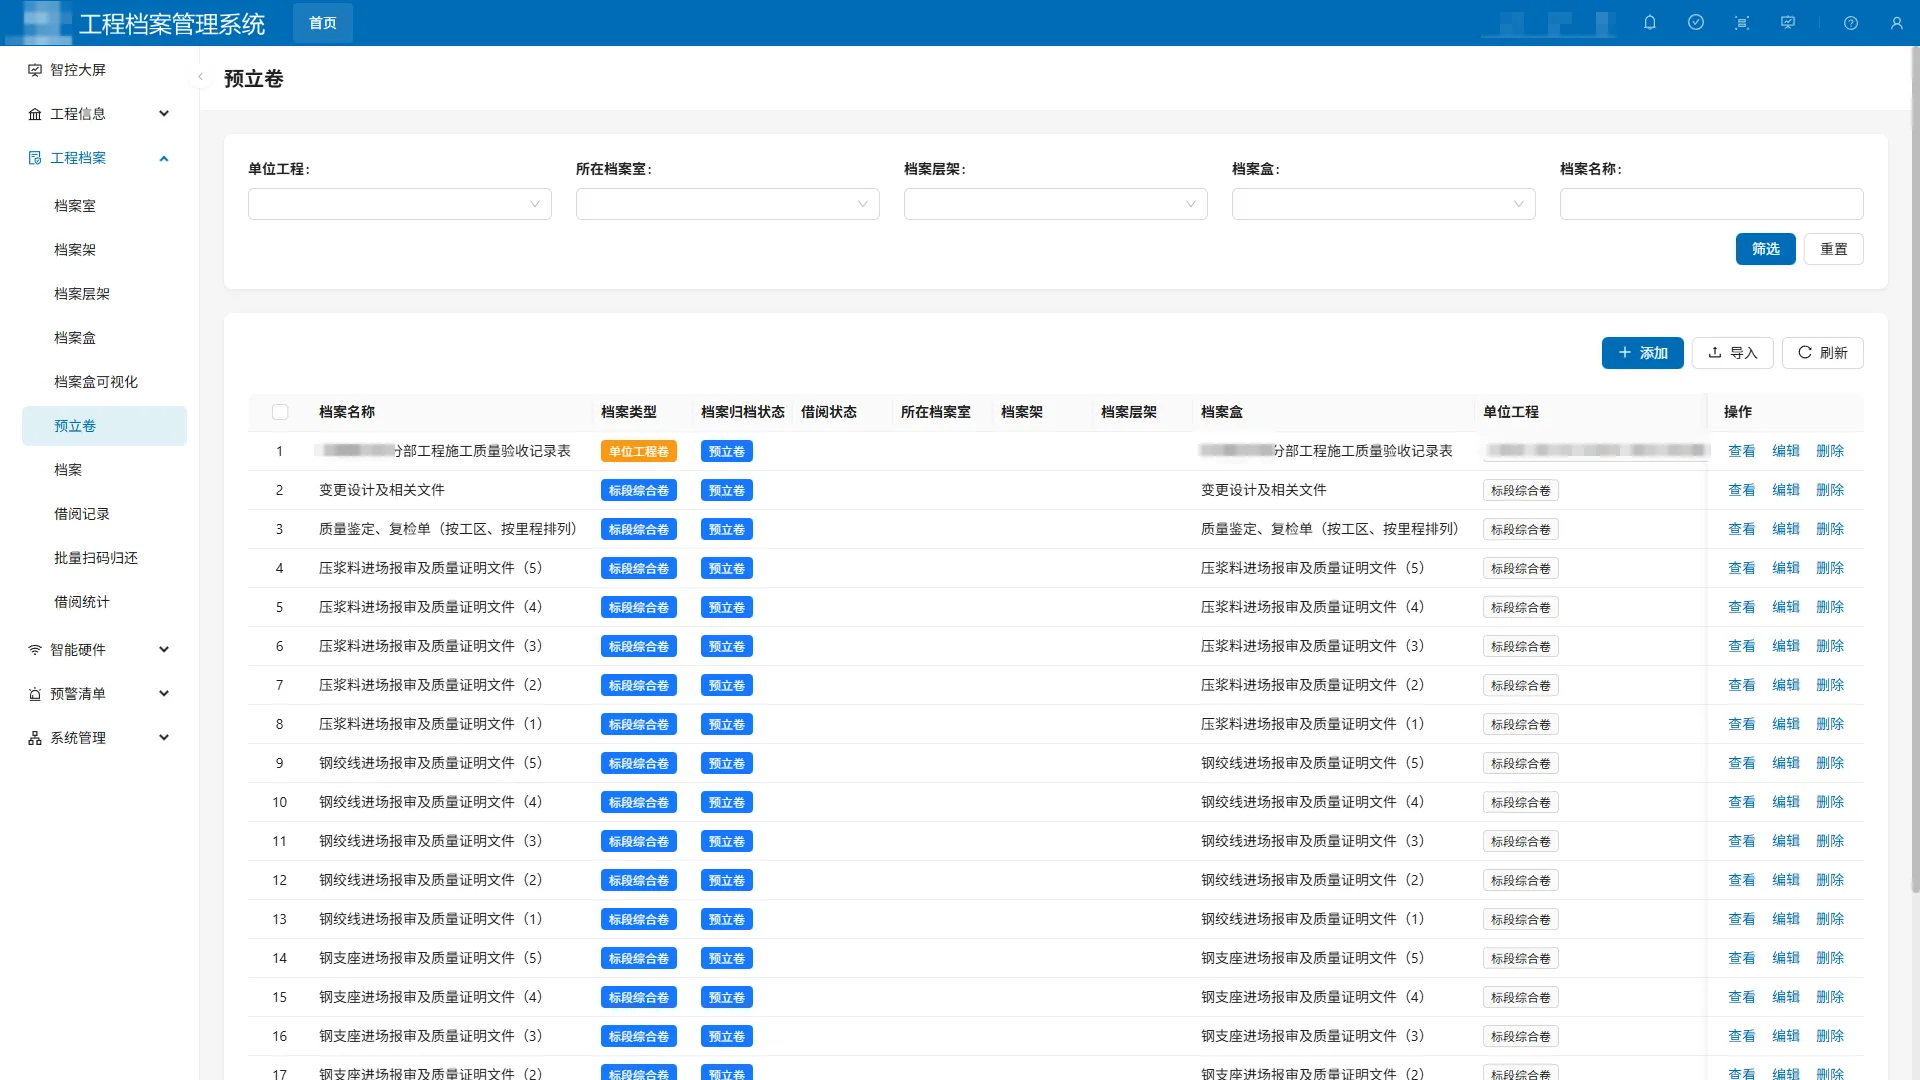Switch to the 首页 tab

[x=322, y=23]
